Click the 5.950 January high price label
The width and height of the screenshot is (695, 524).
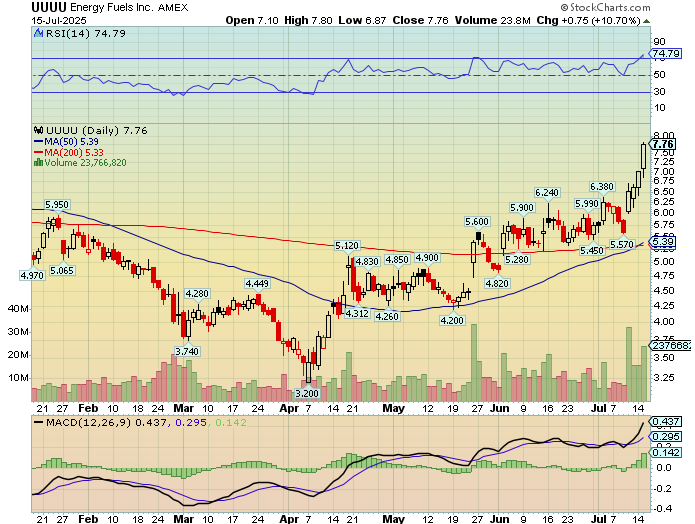pyautogui.click(x=57, y=205)
